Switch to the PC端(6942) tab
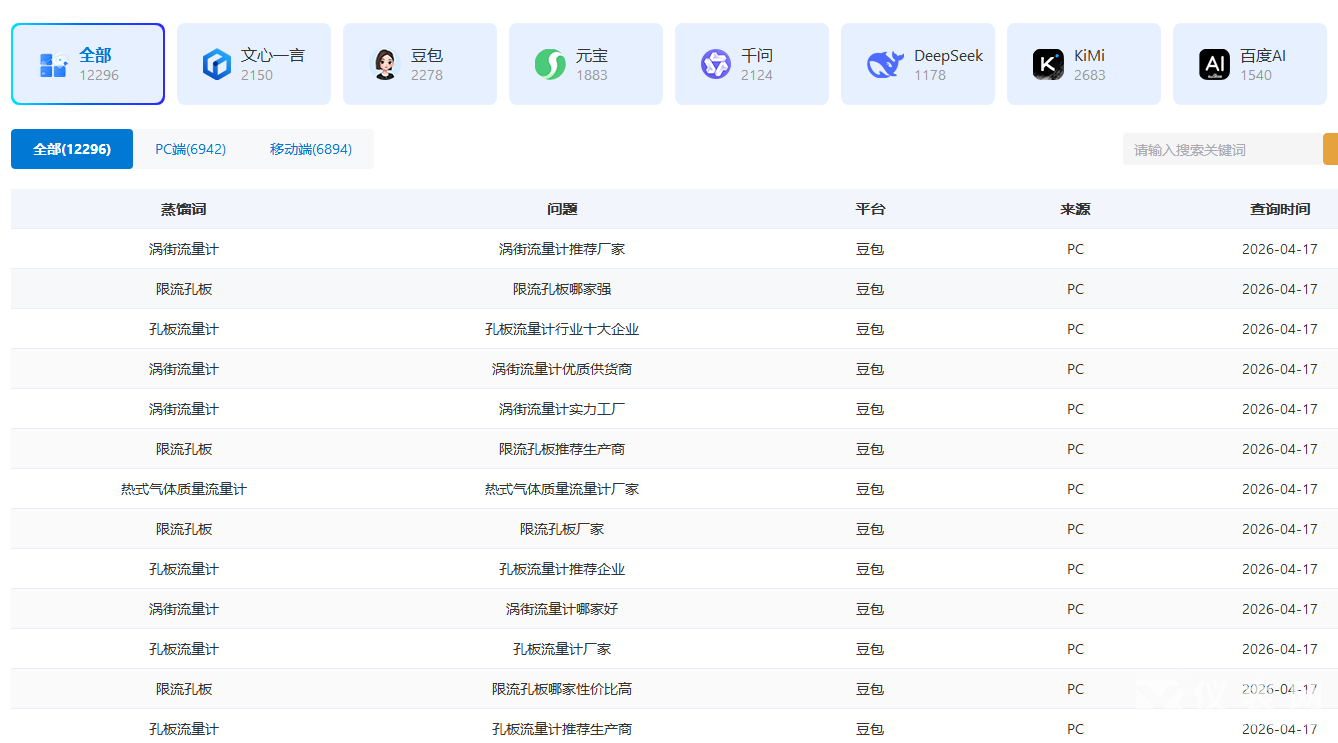The width and height of the screenshot is (1338, 743). 190,149
